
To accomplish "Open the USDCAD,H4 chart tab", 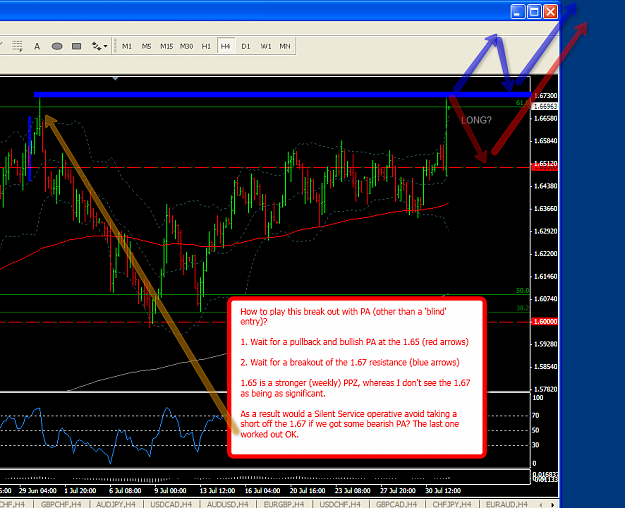I will click(x=171, y=504).
